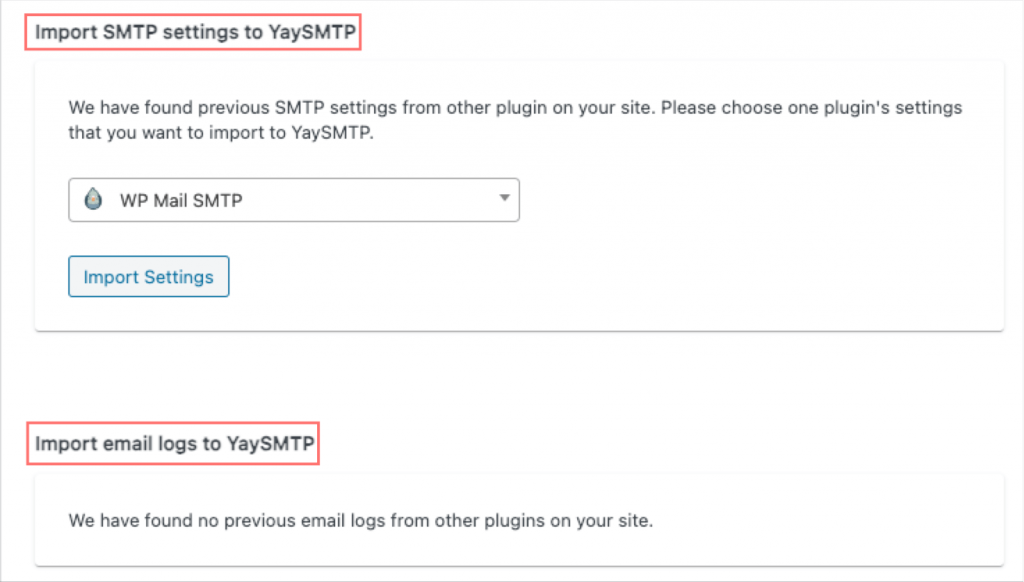Click the word "Import" in the email logs heading
1024x582 pixels.
[x=62, y=444]
